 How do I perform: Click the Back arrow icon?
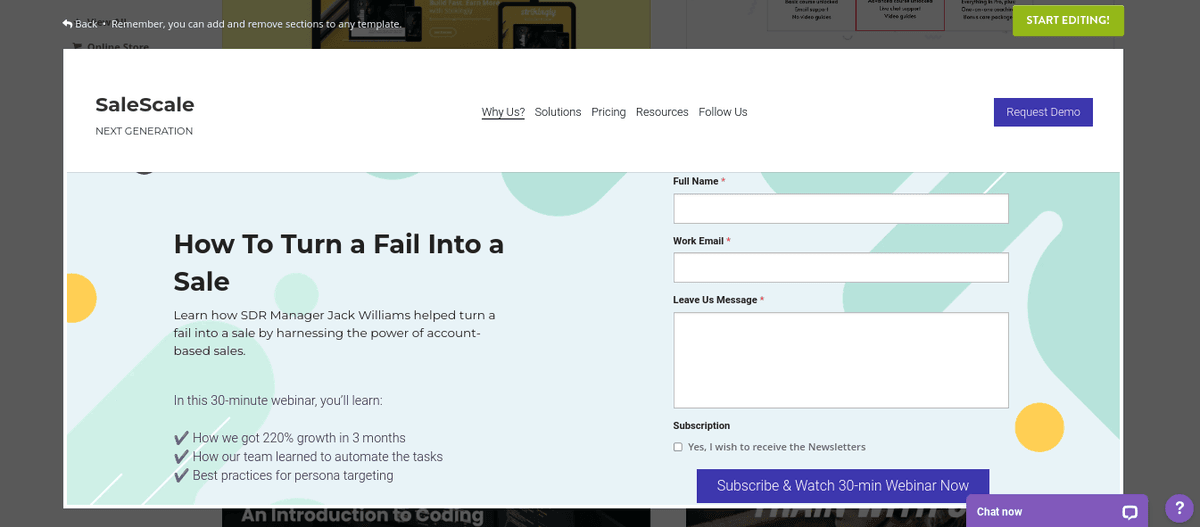click(x=67, y=23)
